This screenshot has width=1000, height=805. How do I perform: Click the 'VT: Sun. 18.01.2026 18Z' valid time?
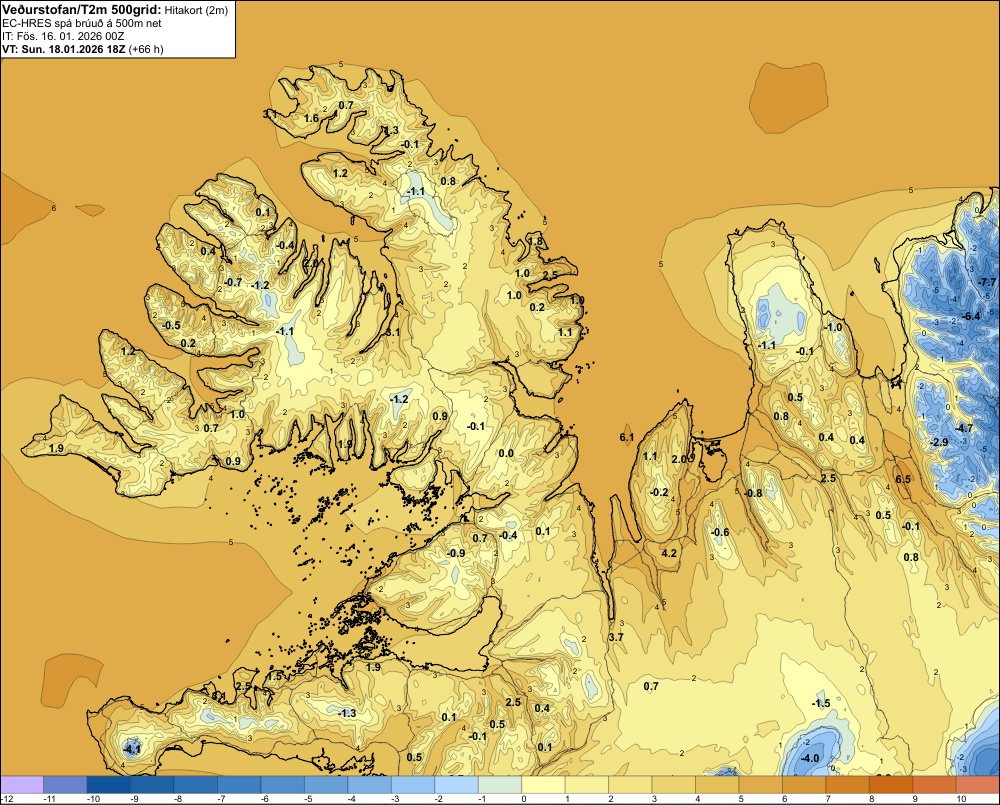tap(64, 49)
